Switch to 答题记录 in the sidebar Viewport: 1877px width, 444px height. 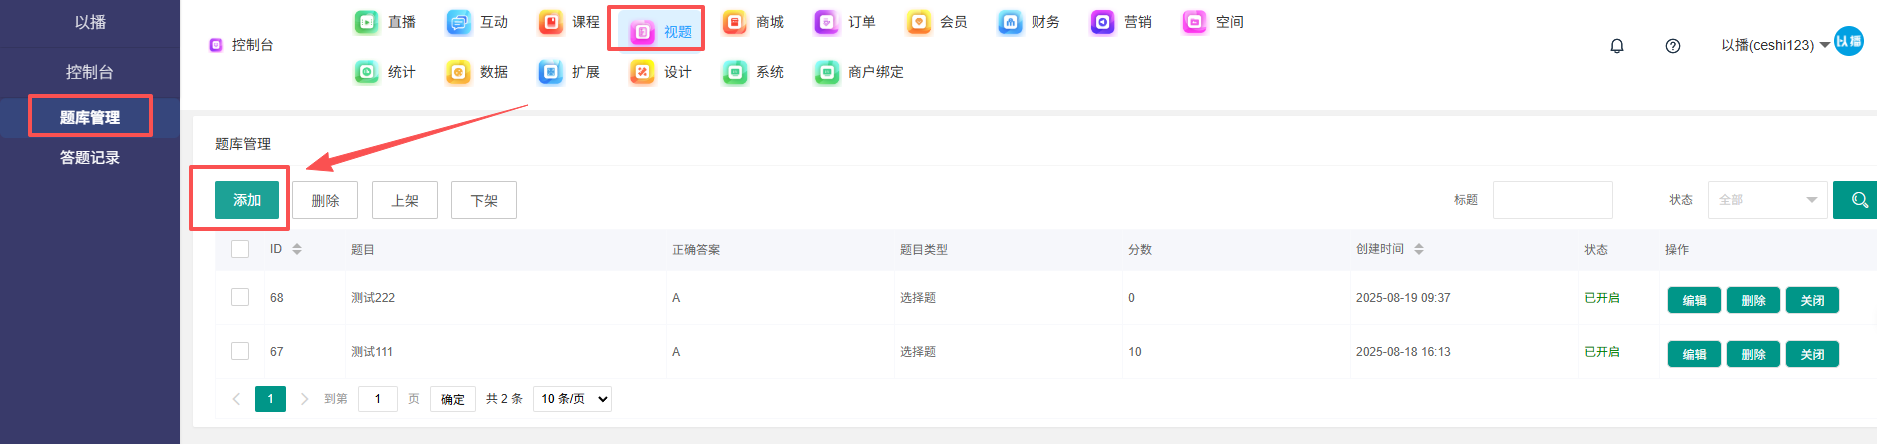(90, 158)
